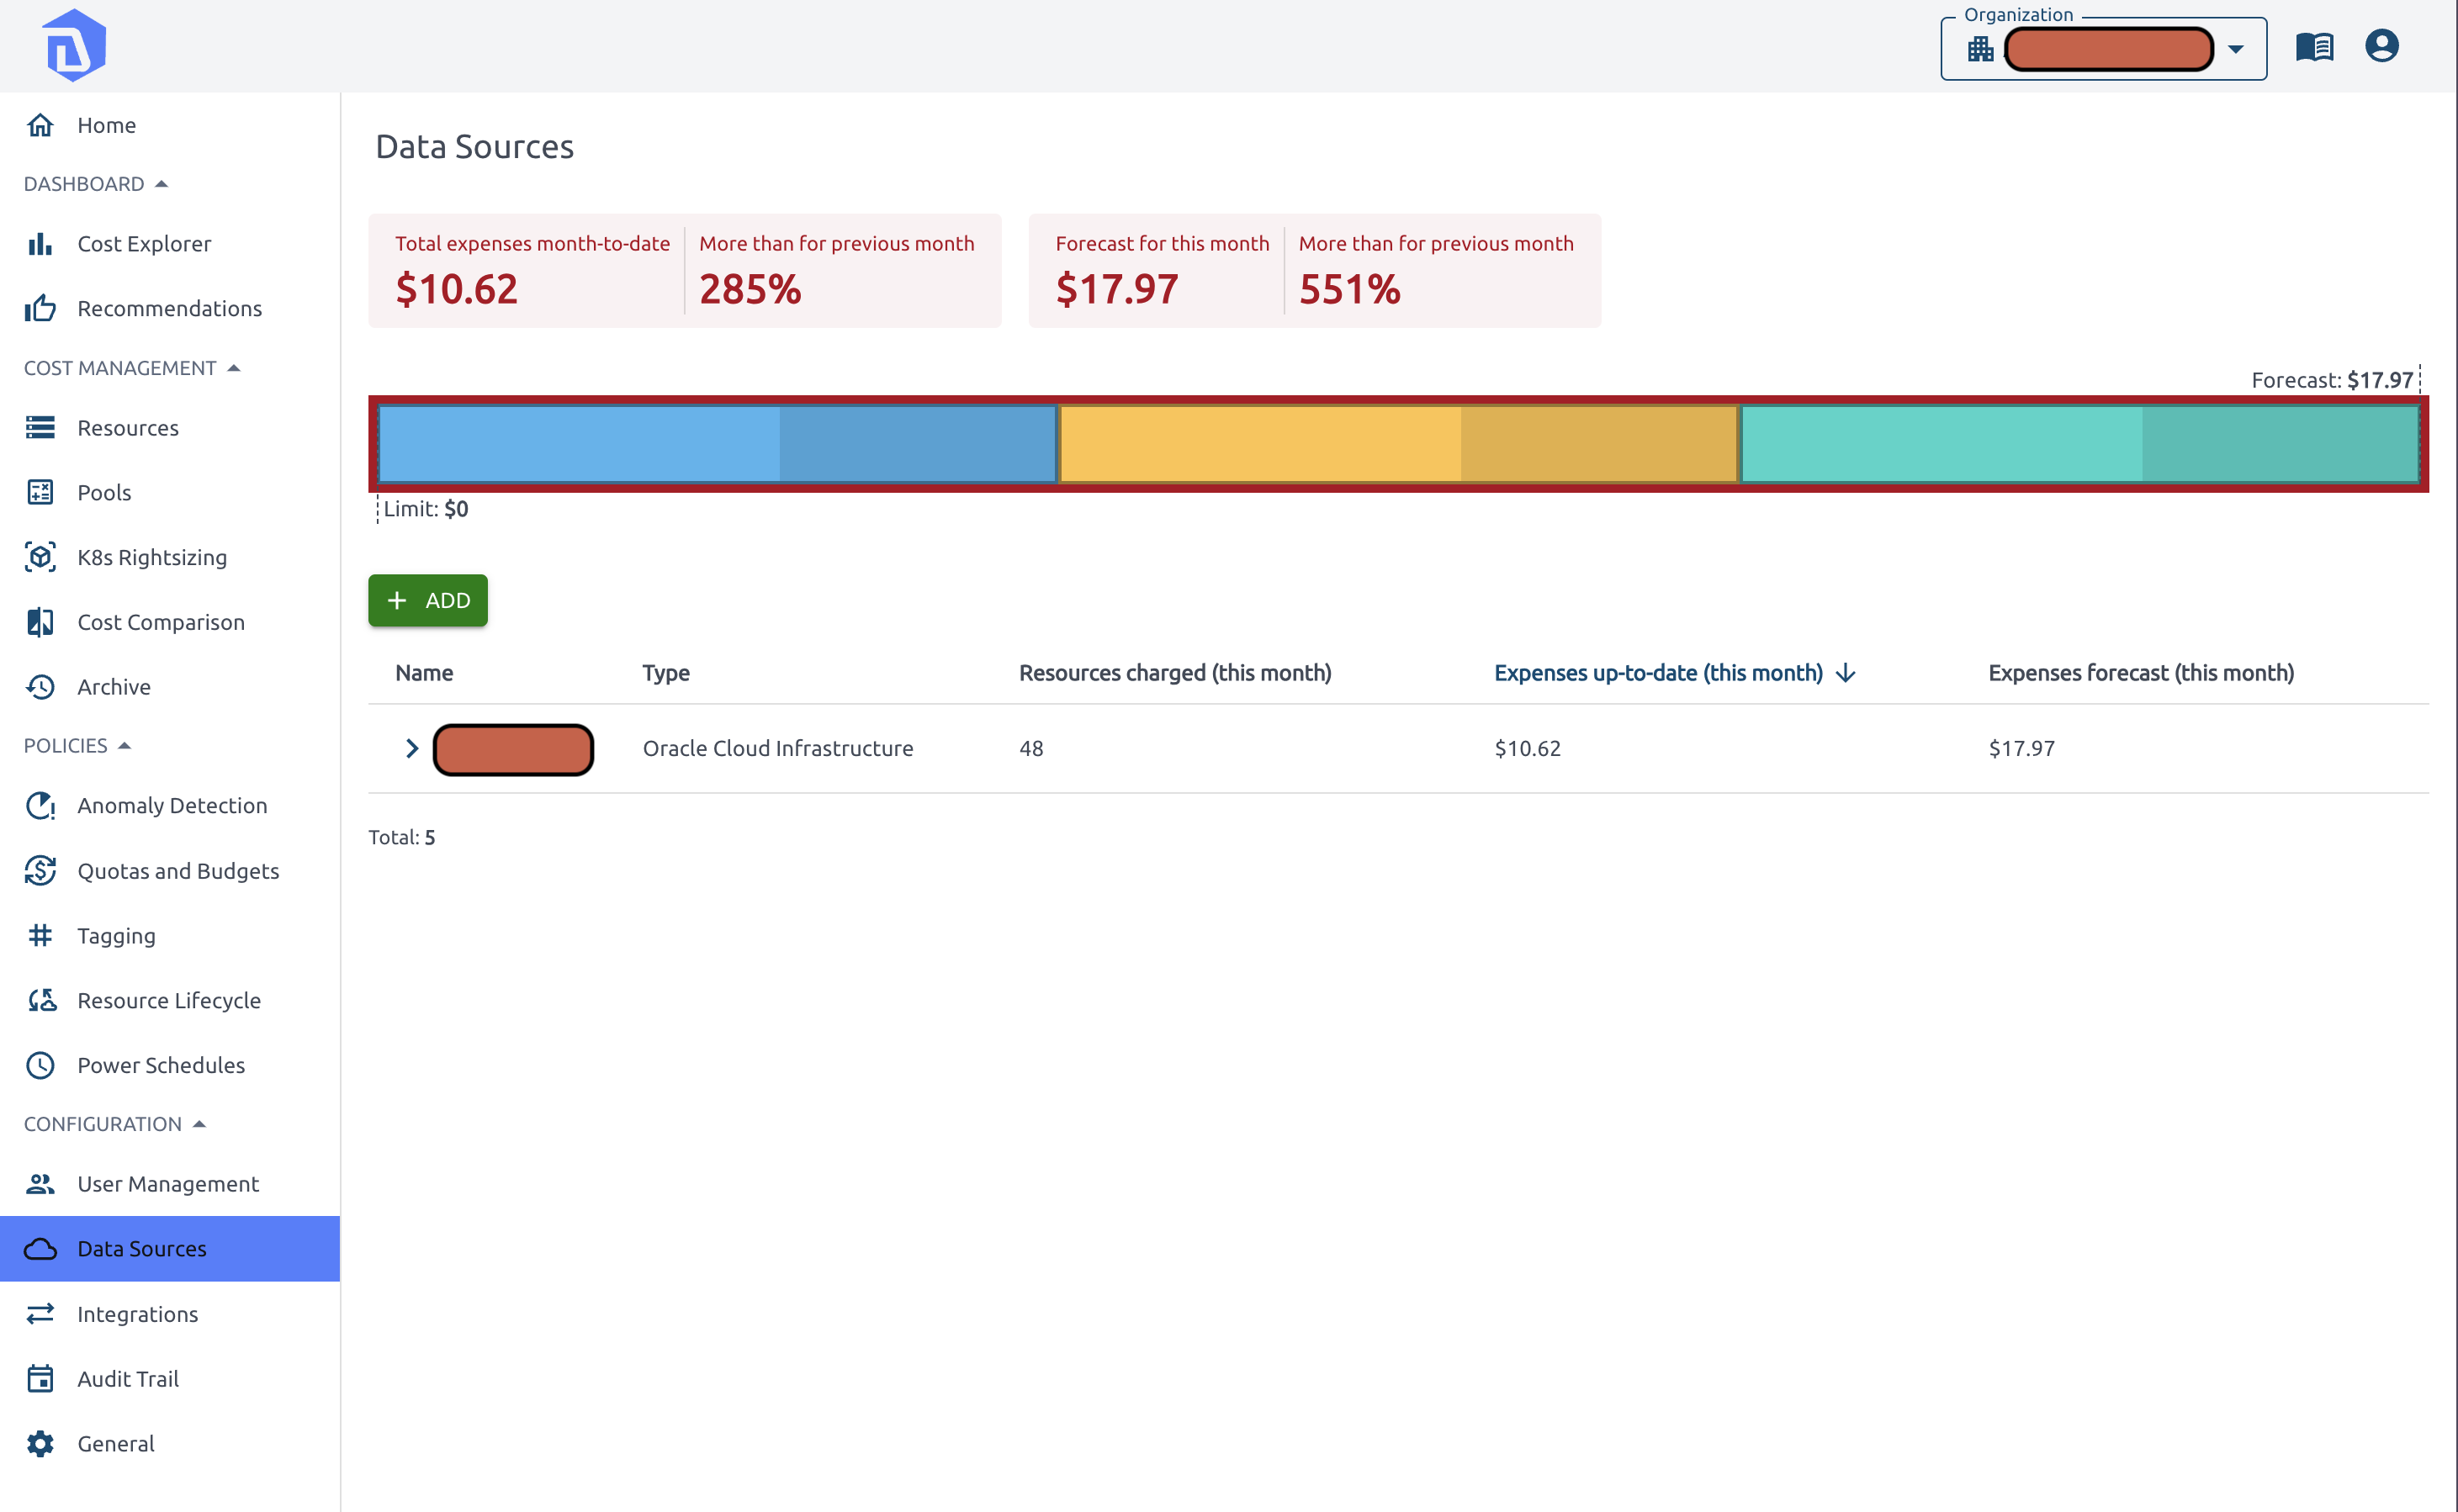Open the redacted data source name link
This screenshot has width=2458, height=1512.
point(513,749)
